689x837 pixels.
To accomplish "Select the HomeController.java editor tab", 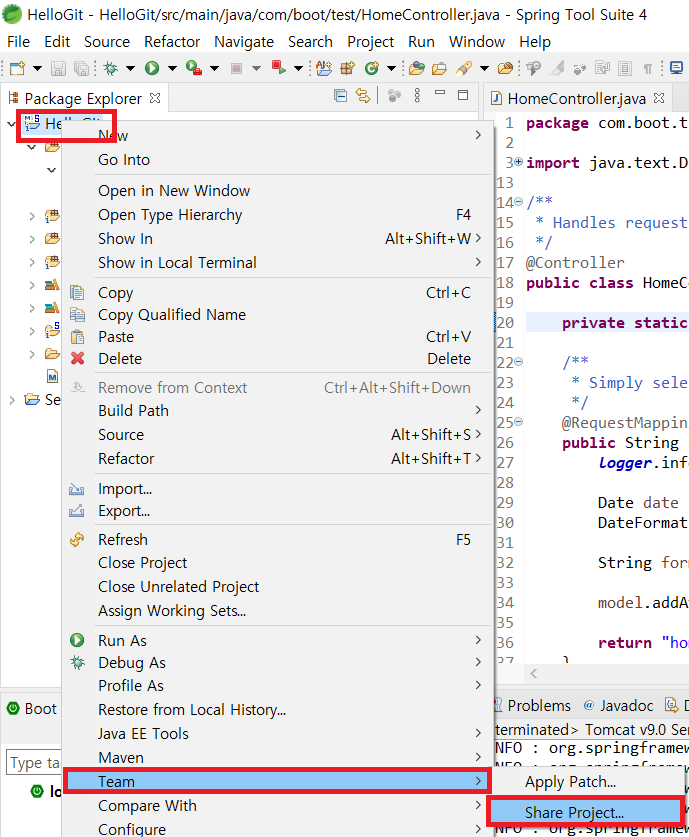I will tap(576, 98).
